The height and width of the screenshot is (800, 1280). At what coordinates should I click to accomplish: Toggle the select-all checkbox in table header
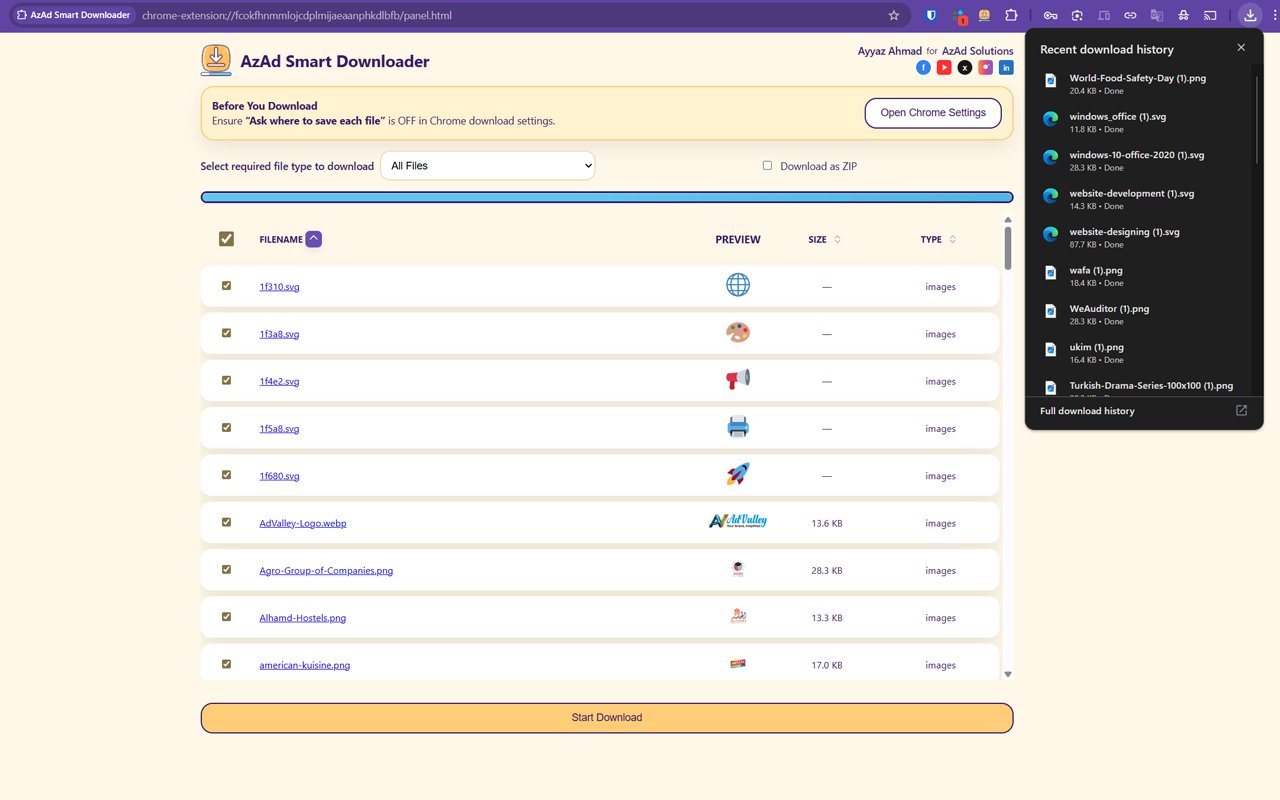pos(226,238)
